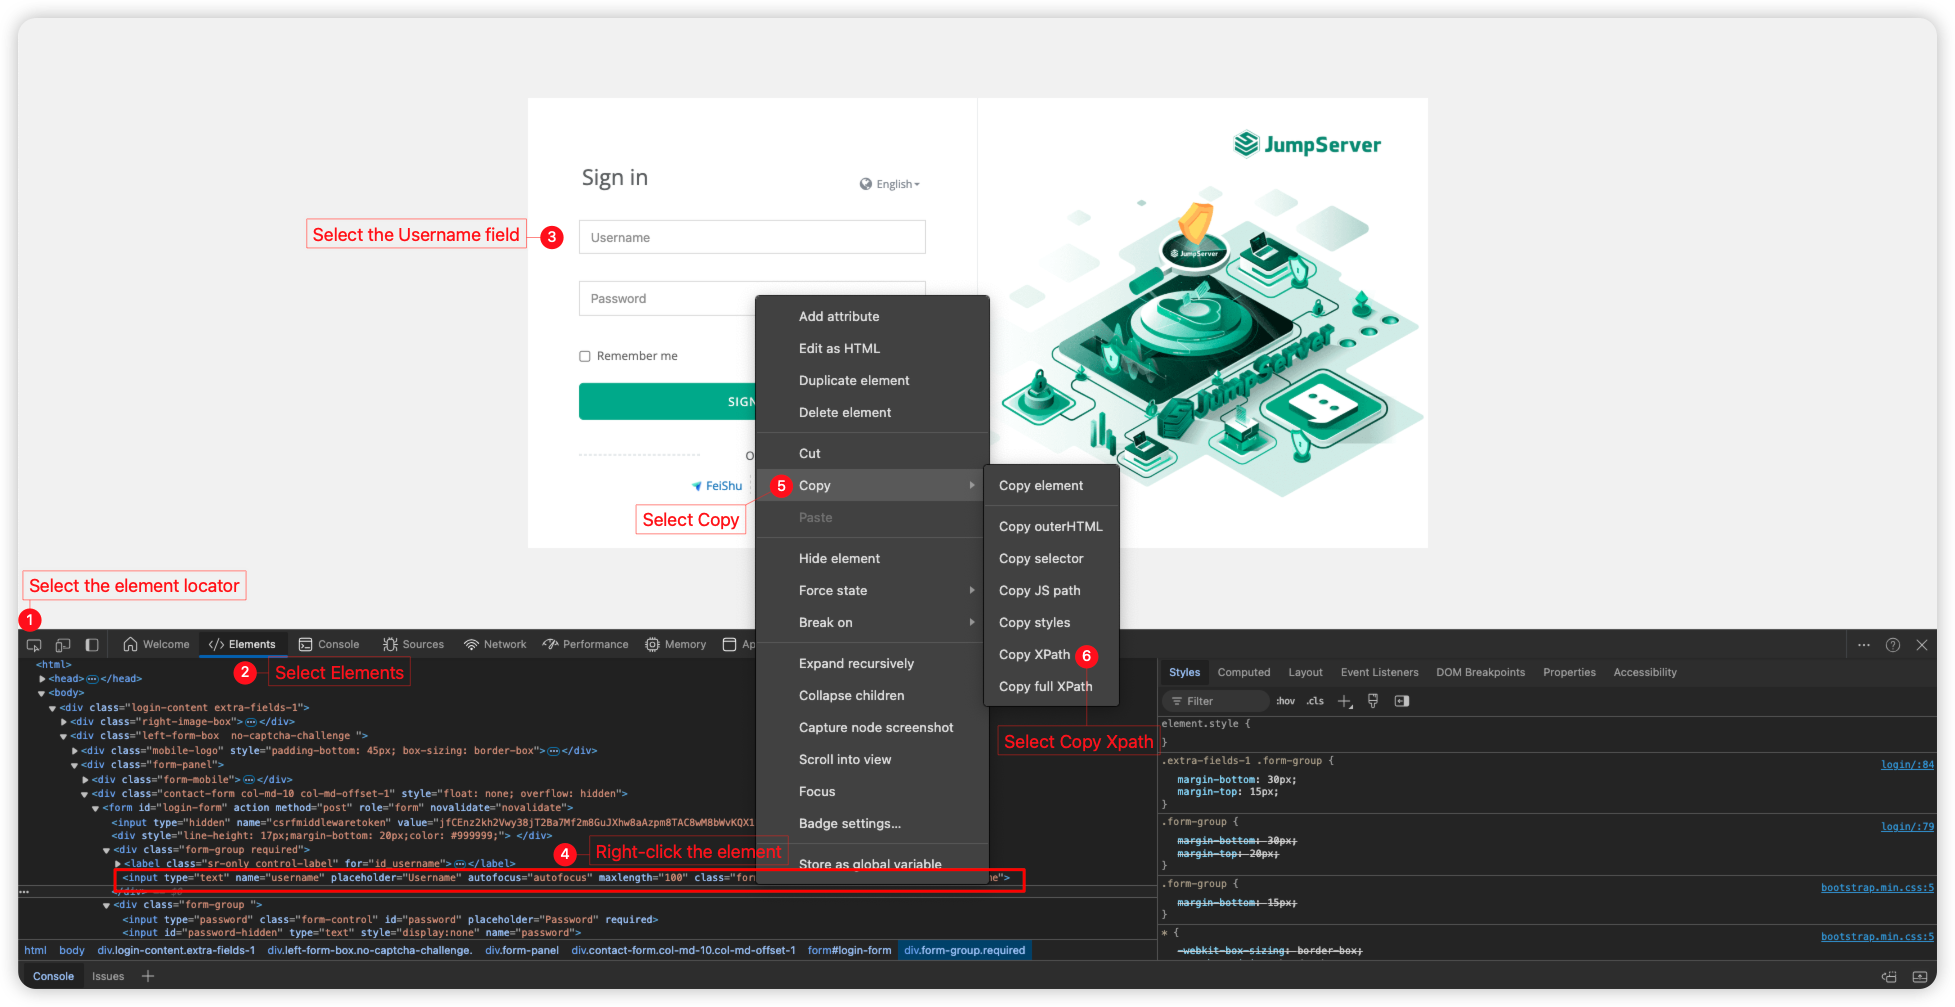Screen dimensions: 1955x1007
Task: Click form#login-form breadcrumb
Action: 849,951
